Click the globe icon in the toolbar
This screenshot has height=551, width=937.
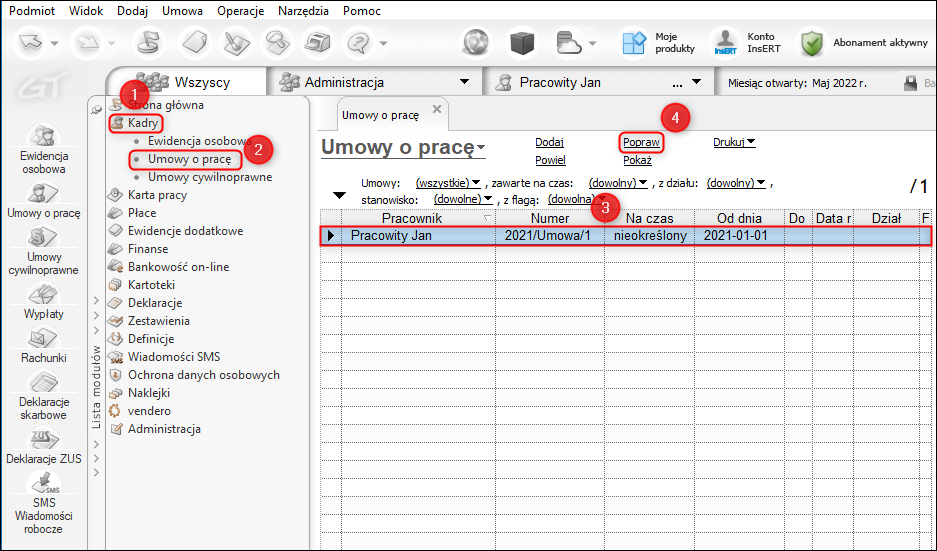click(x=476, y=43)
